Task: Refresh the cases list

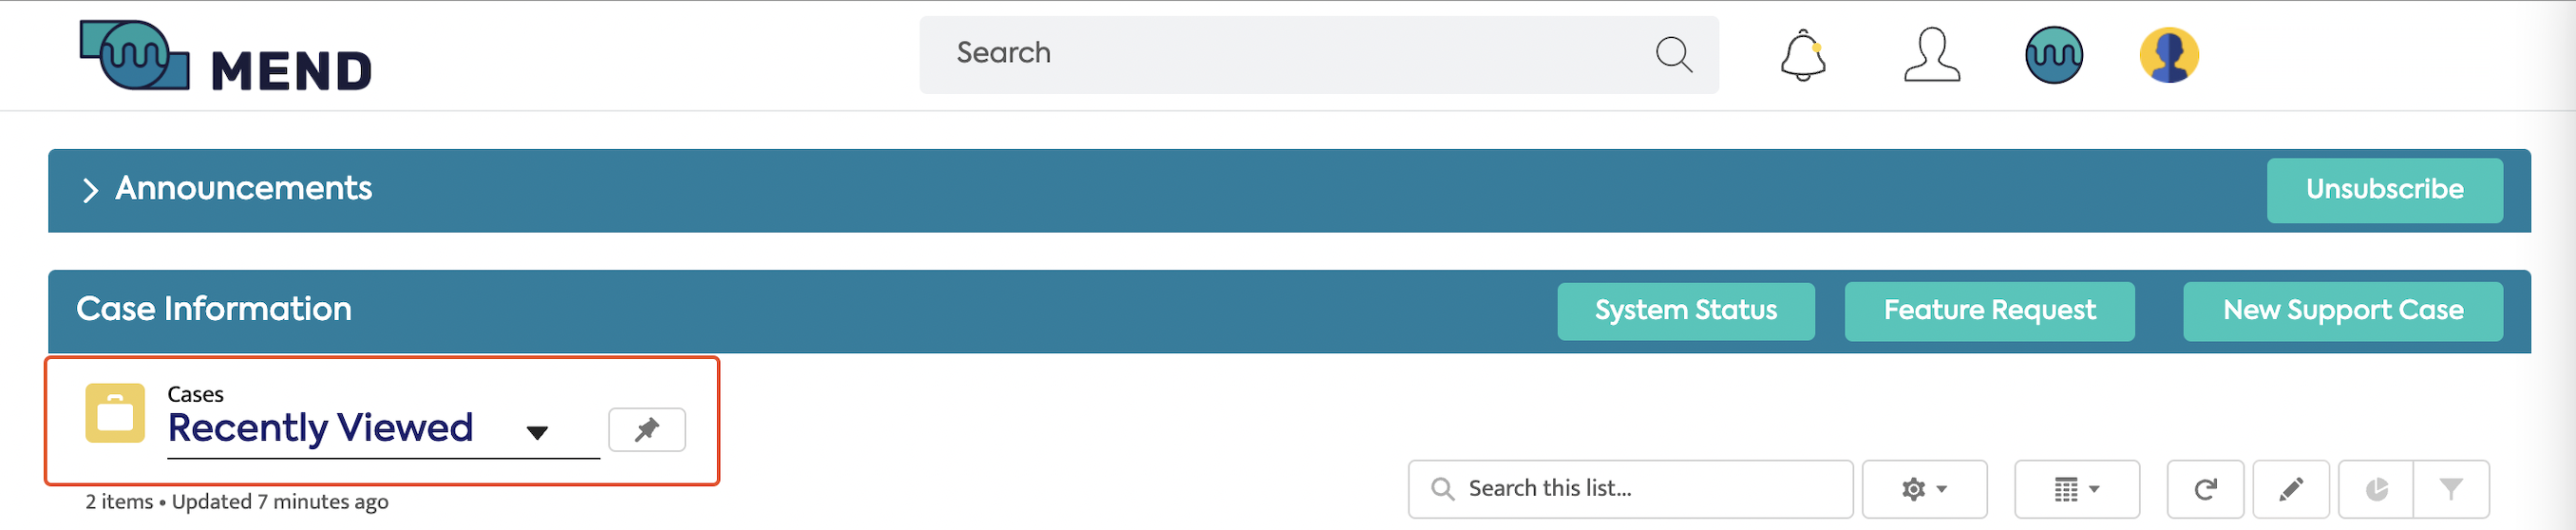Action: (x=2205, y=489)
